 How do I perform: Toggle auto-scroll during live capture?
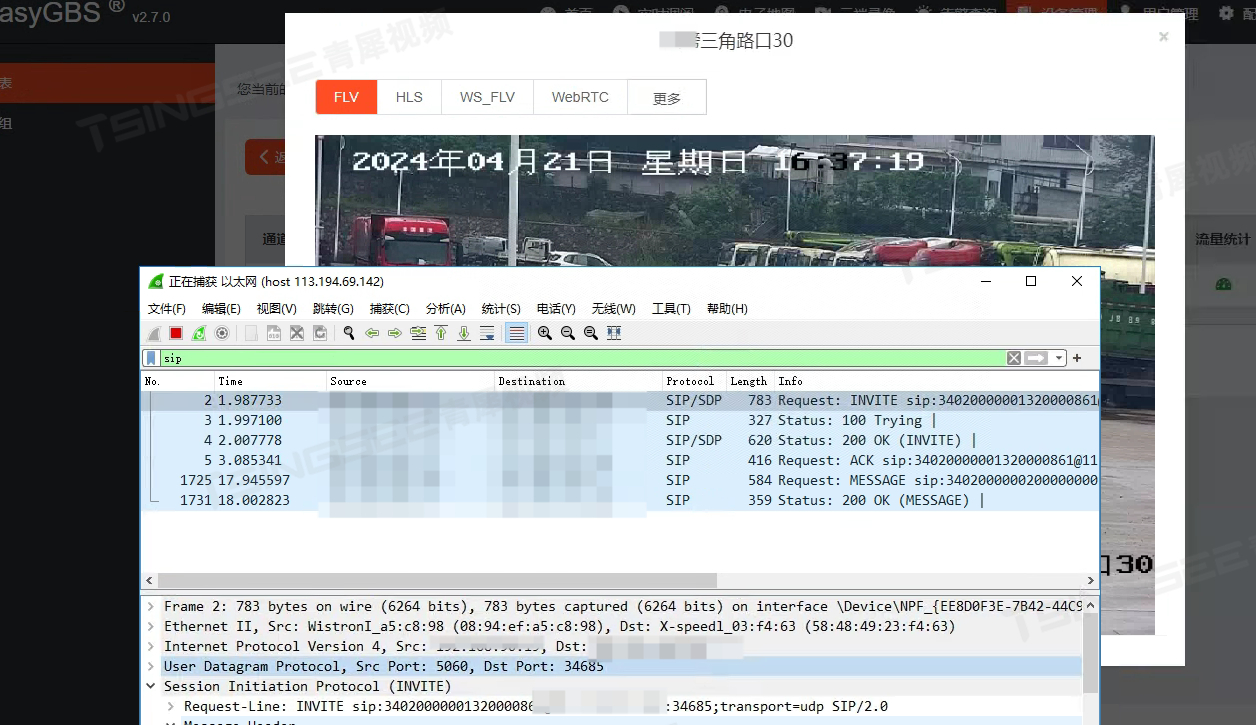487,333
